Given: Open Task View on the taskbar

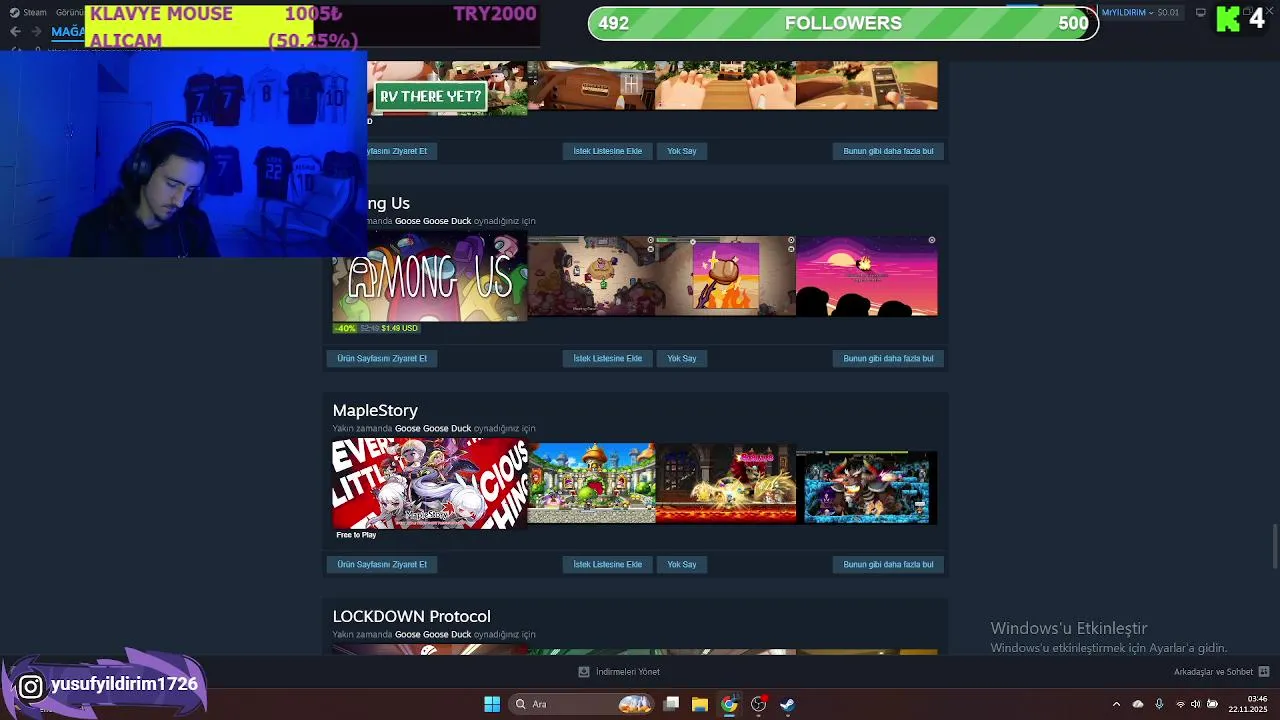Looking at the screenshot, I should point(672,704).
